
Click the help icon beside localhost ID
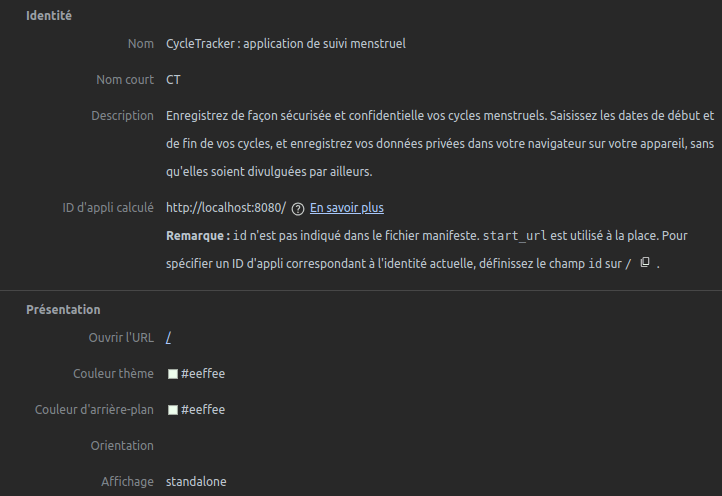coord(297,209)
